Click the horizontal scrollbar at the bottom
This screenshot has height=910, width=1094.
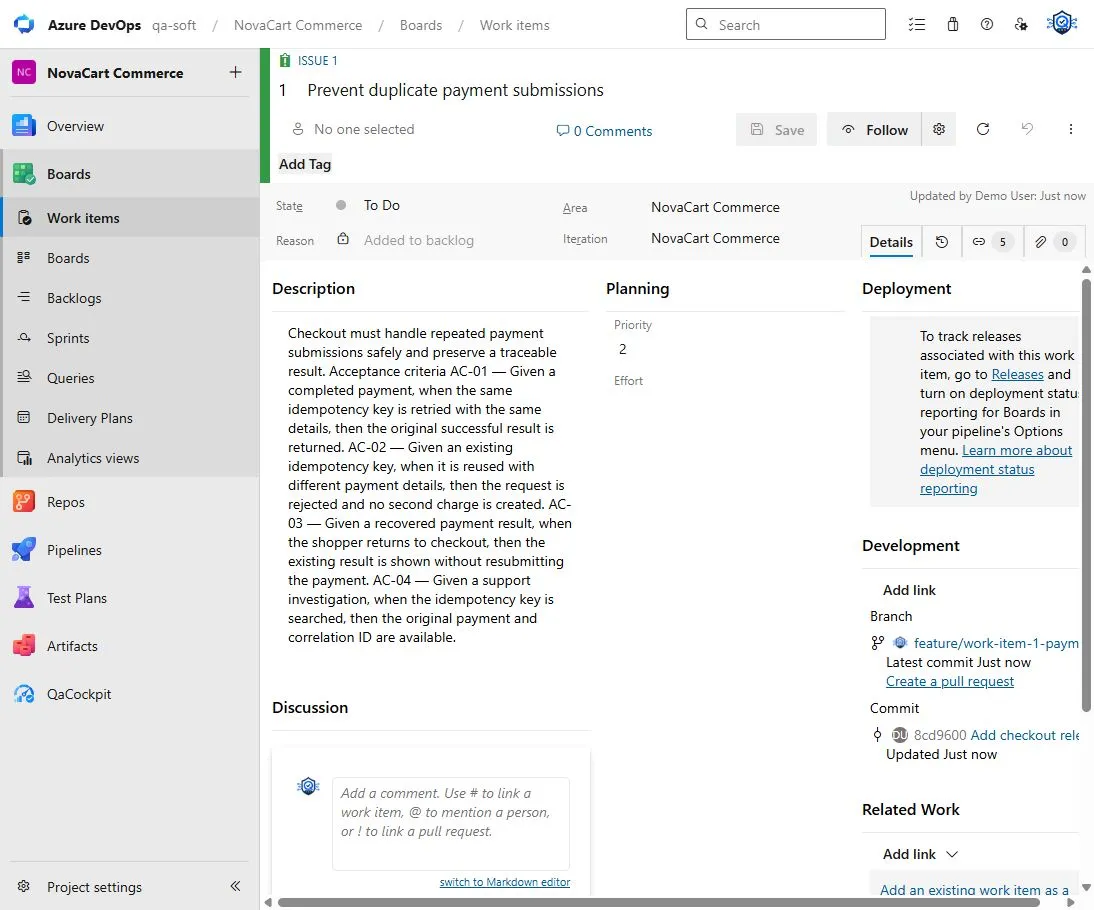tap(659, 902)
